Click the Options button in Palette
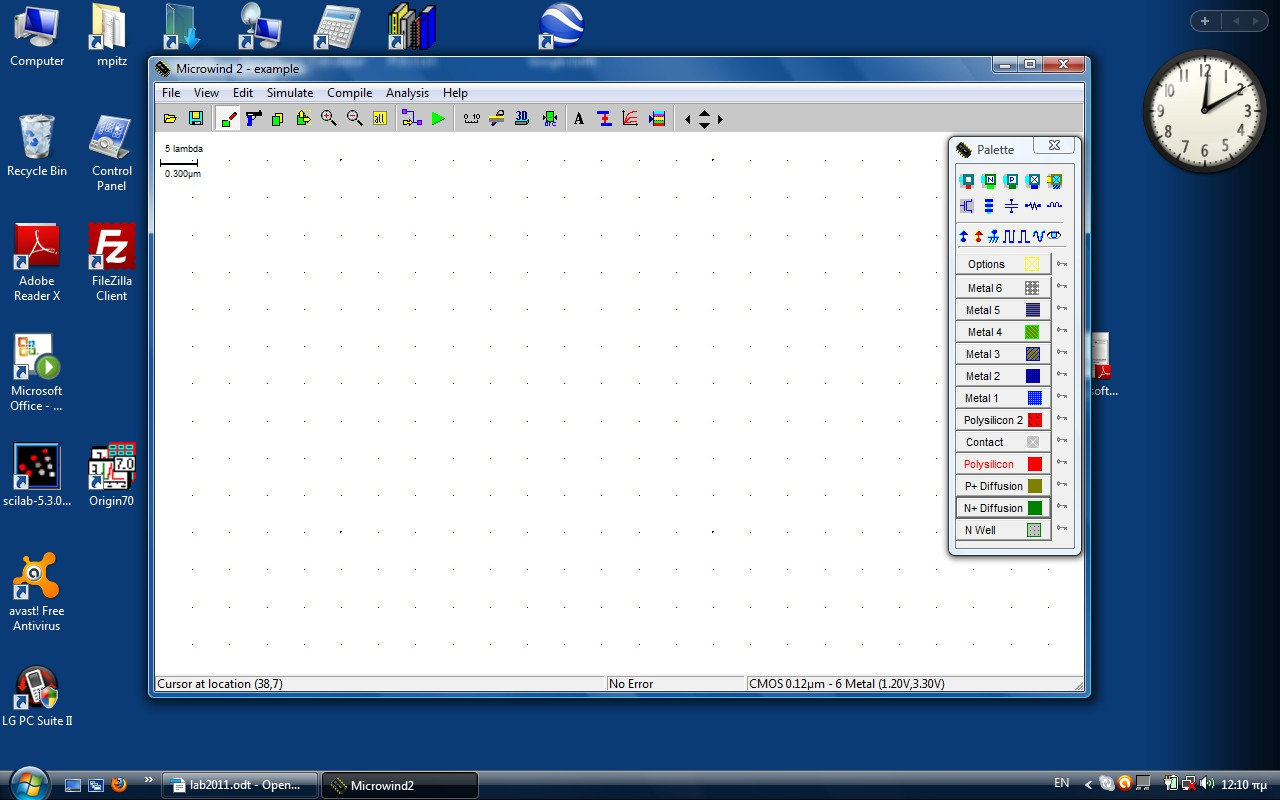 pyautogui.click(x=1003, y=264)
